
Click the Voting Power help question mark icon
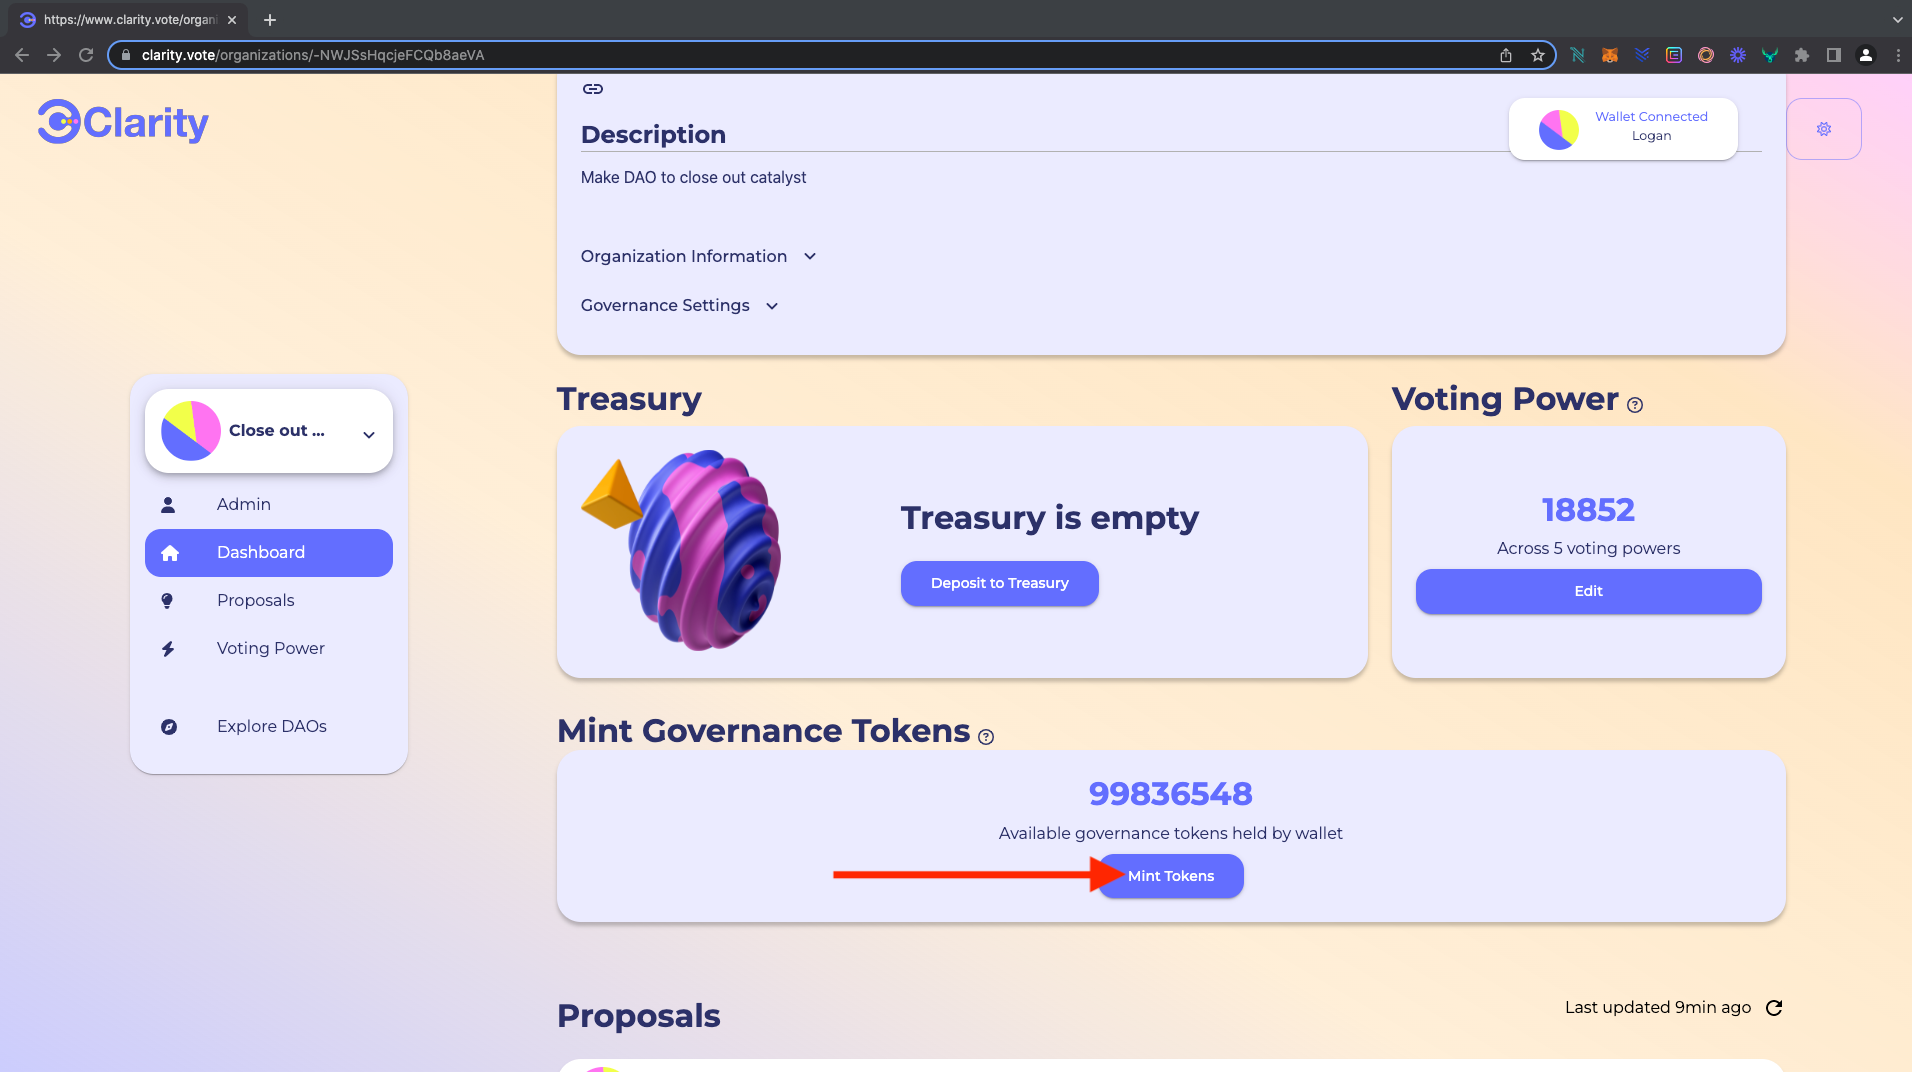(1635, 405)
